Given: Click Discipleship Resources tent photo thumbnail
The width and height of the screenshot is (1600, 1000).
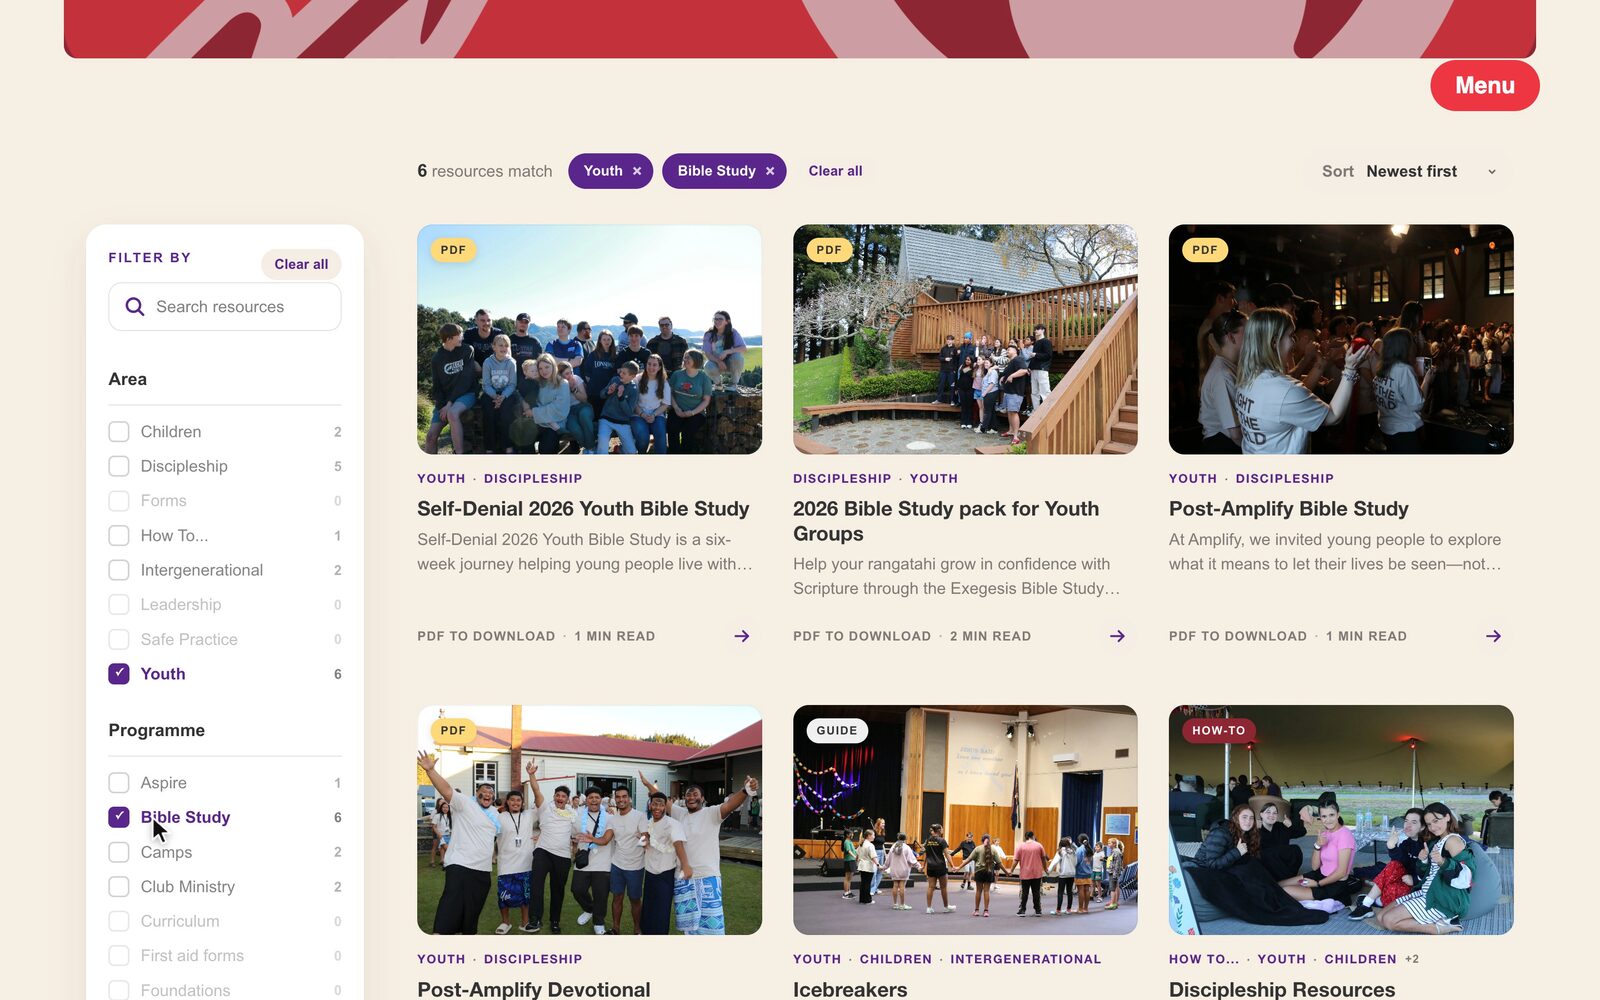Looking at the screenshot, I should [x=1341, y=820].
